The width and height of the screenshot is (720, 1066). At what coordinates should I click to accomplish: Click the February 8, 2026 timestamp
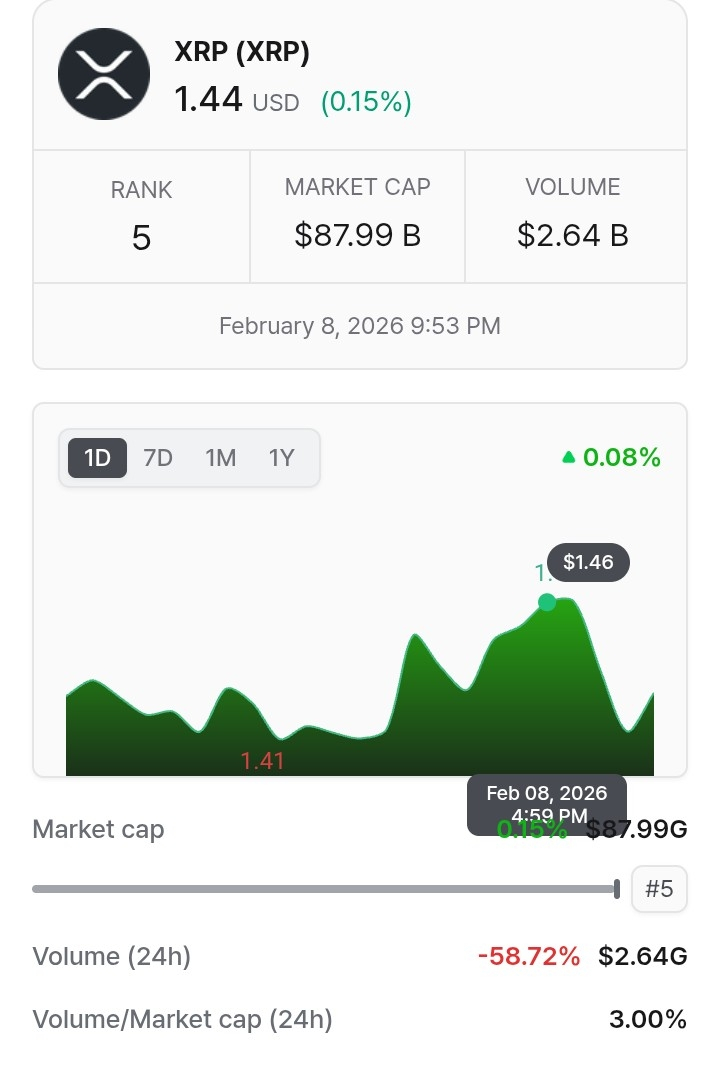(x=360, y=326)
